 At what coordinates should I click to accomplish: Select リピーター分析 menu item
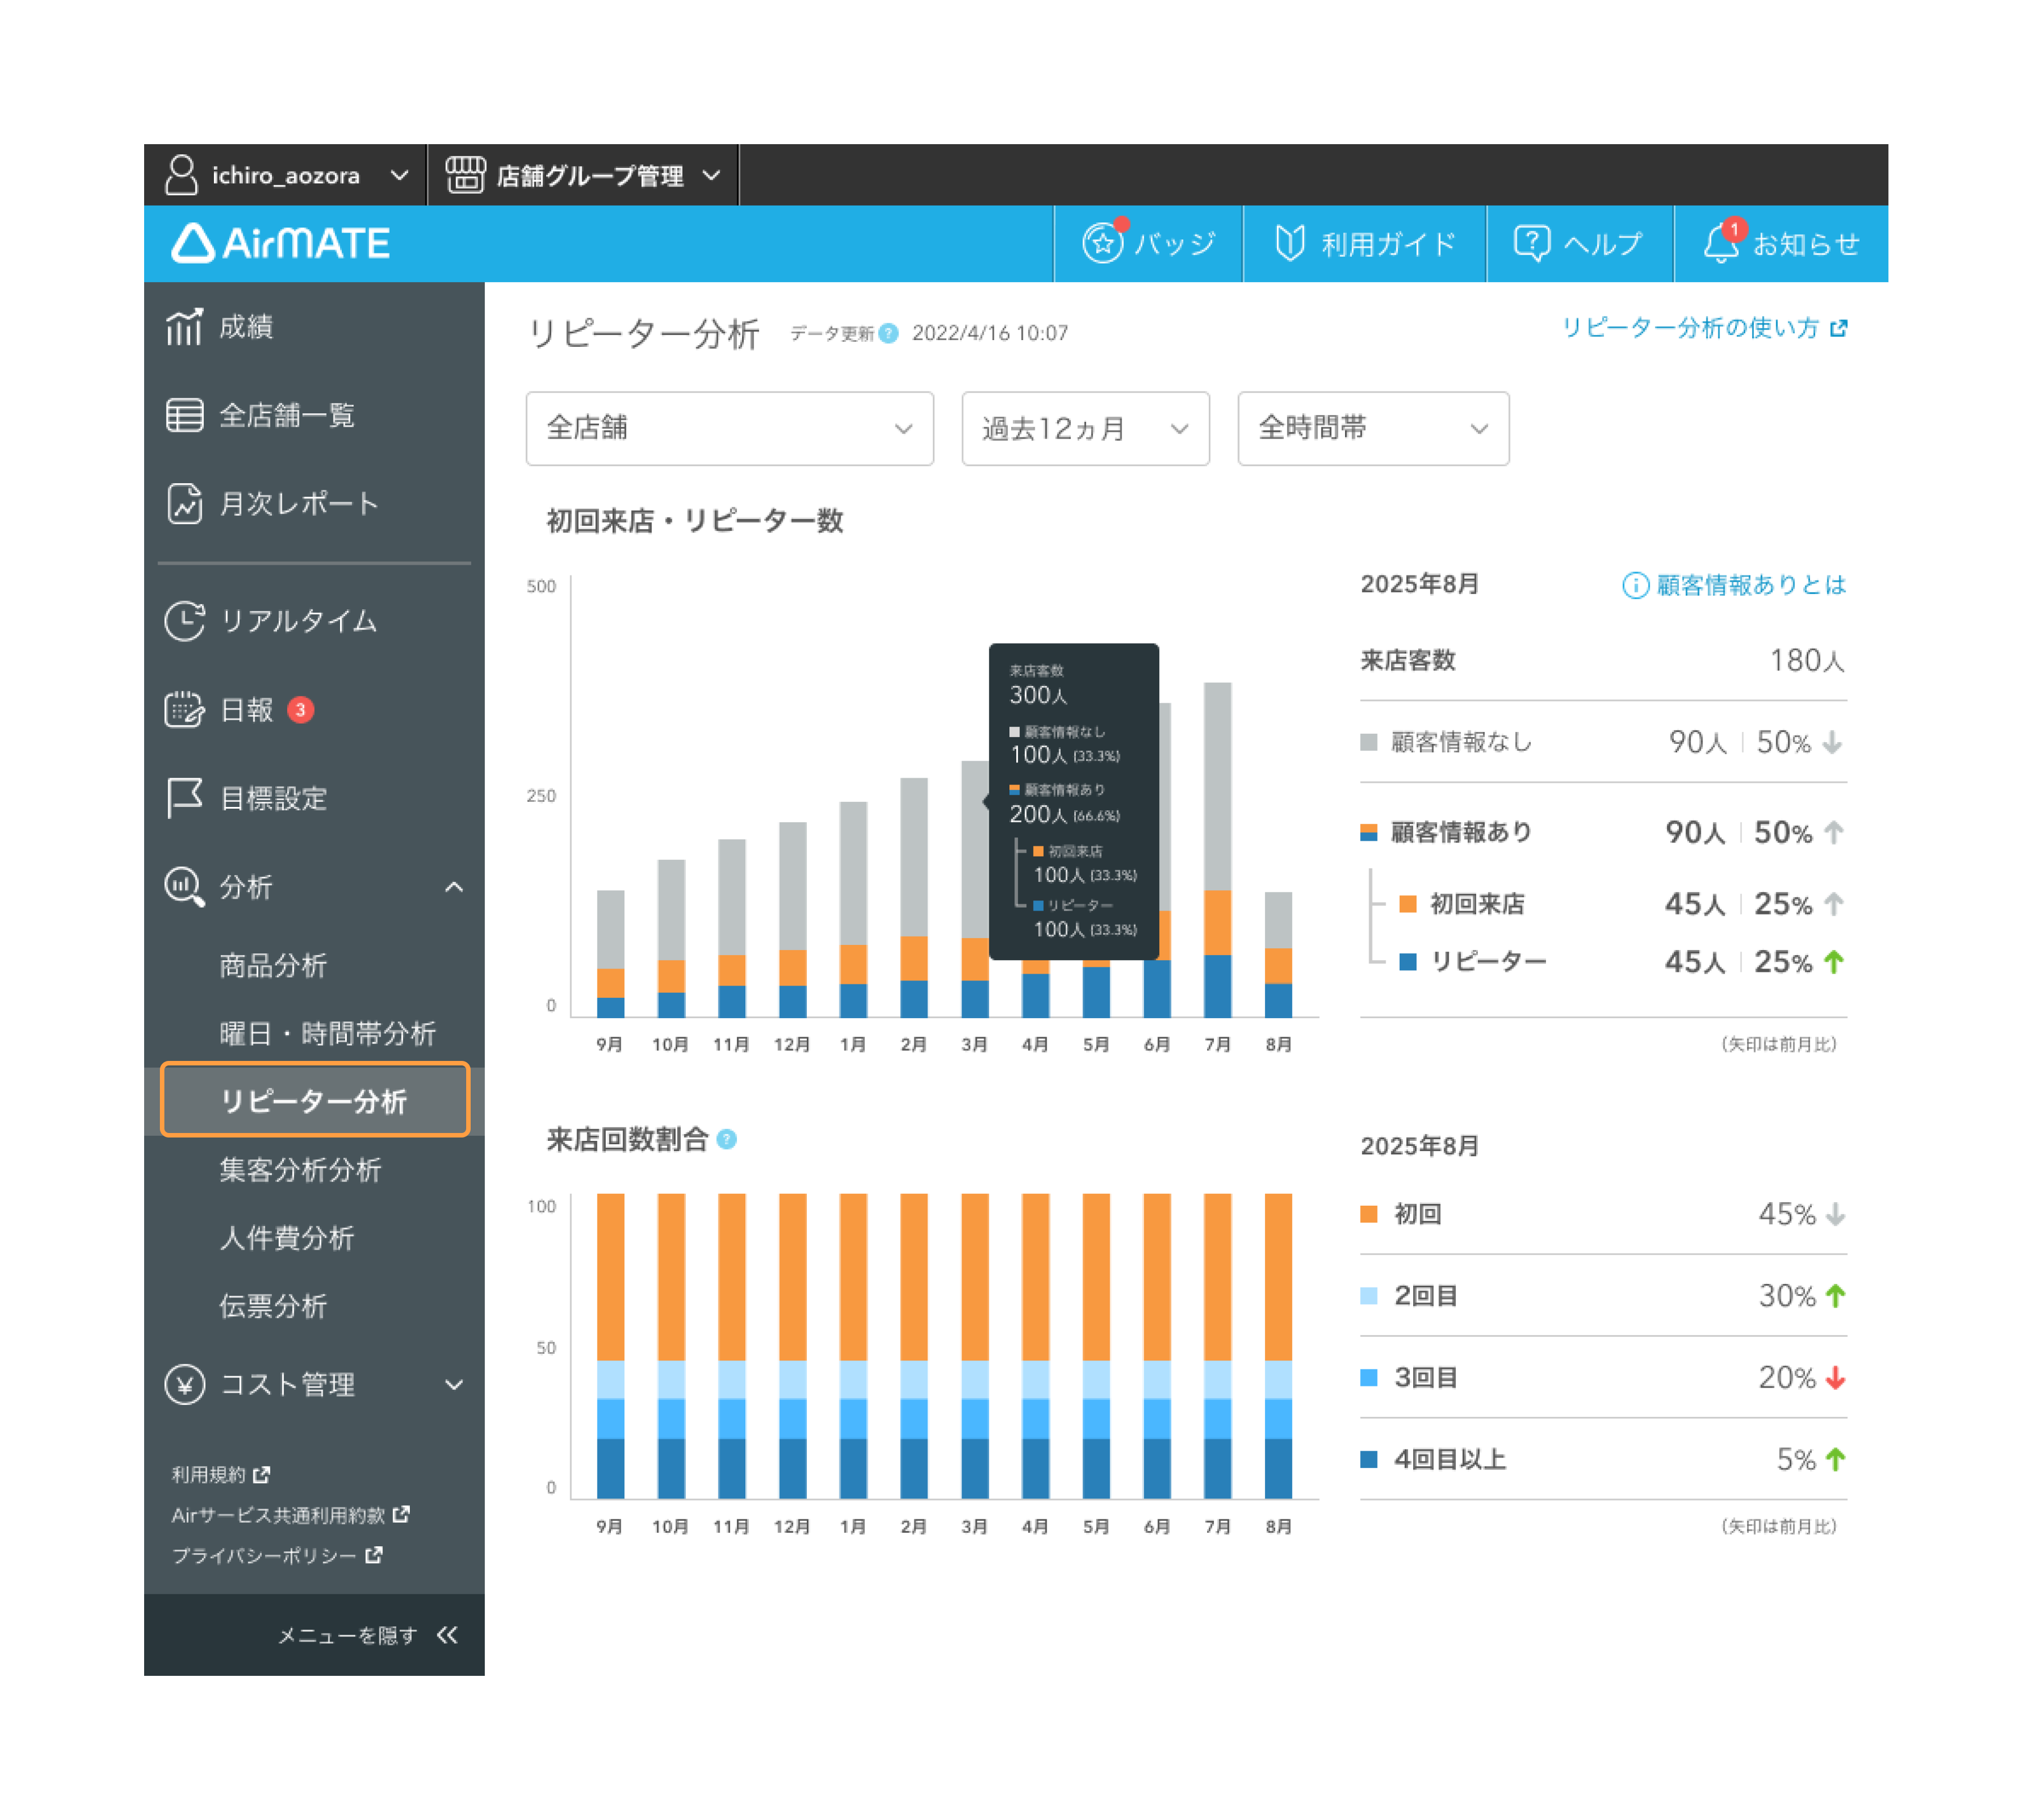point(314,1101)
